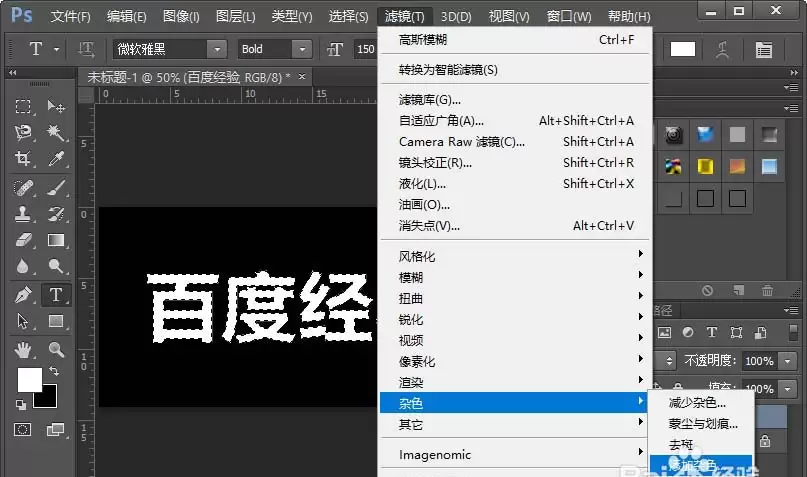807x477 pixels.
Task: Select the Clone Stamp tool
Action: tap(23, 214)
